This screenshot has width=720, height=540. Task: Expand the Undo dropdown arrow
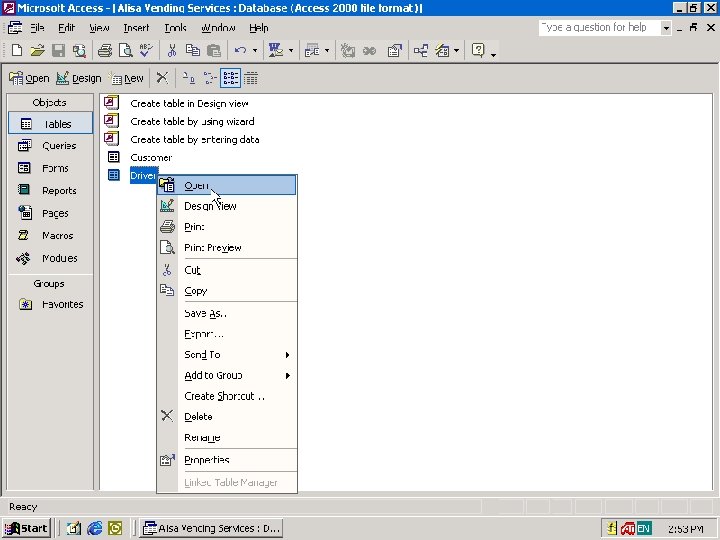coord(255,51)
